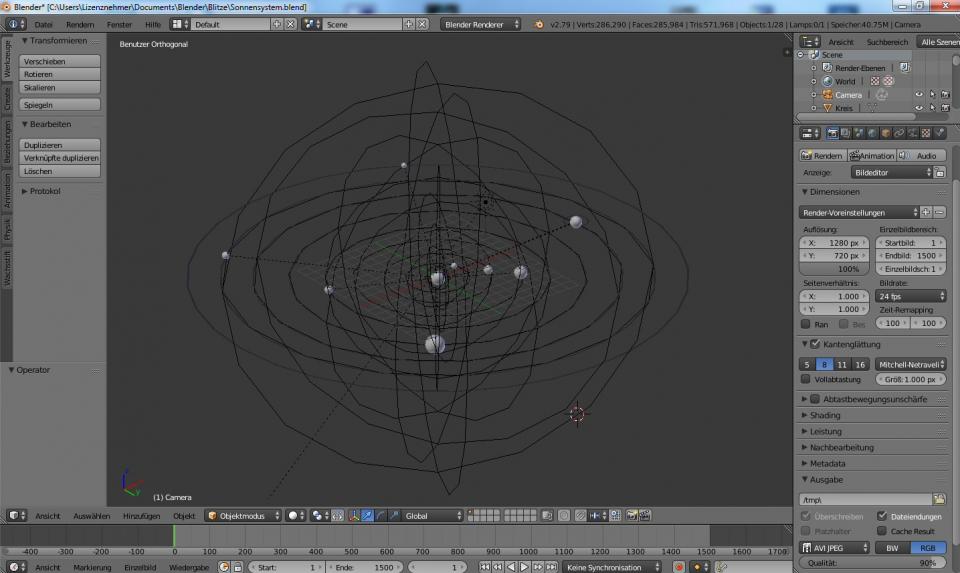Select the World properties tab icon
The height and width of the screenshot is (573, 960).
(873, 133)
